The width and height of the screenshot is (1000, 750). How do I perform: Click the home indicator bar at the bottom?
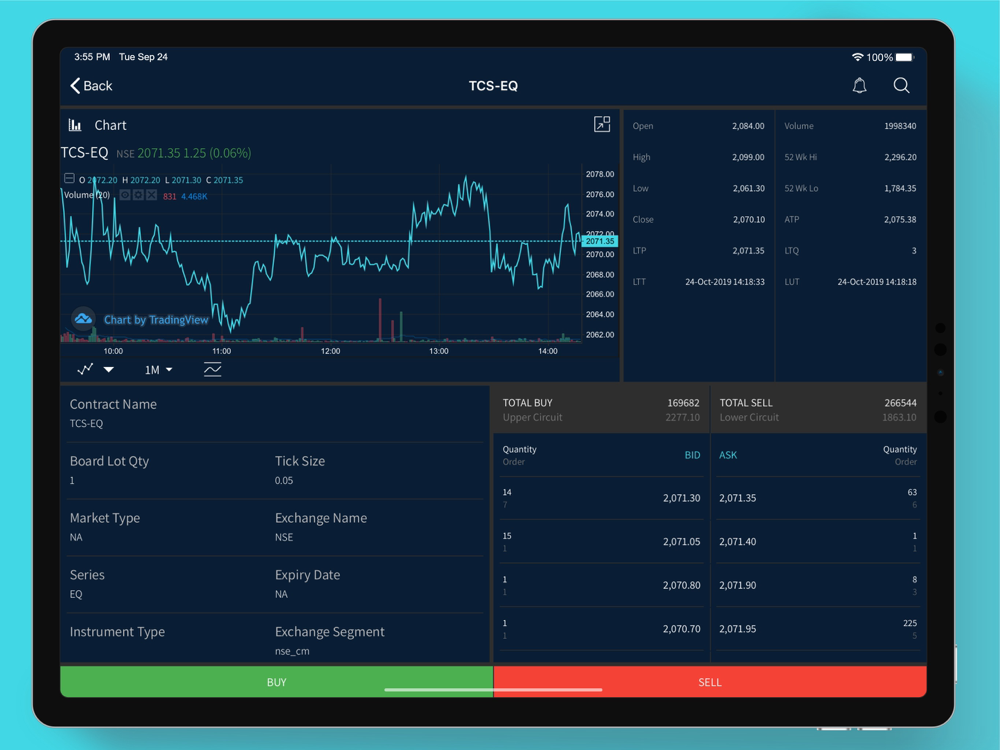tap(493, 689)
